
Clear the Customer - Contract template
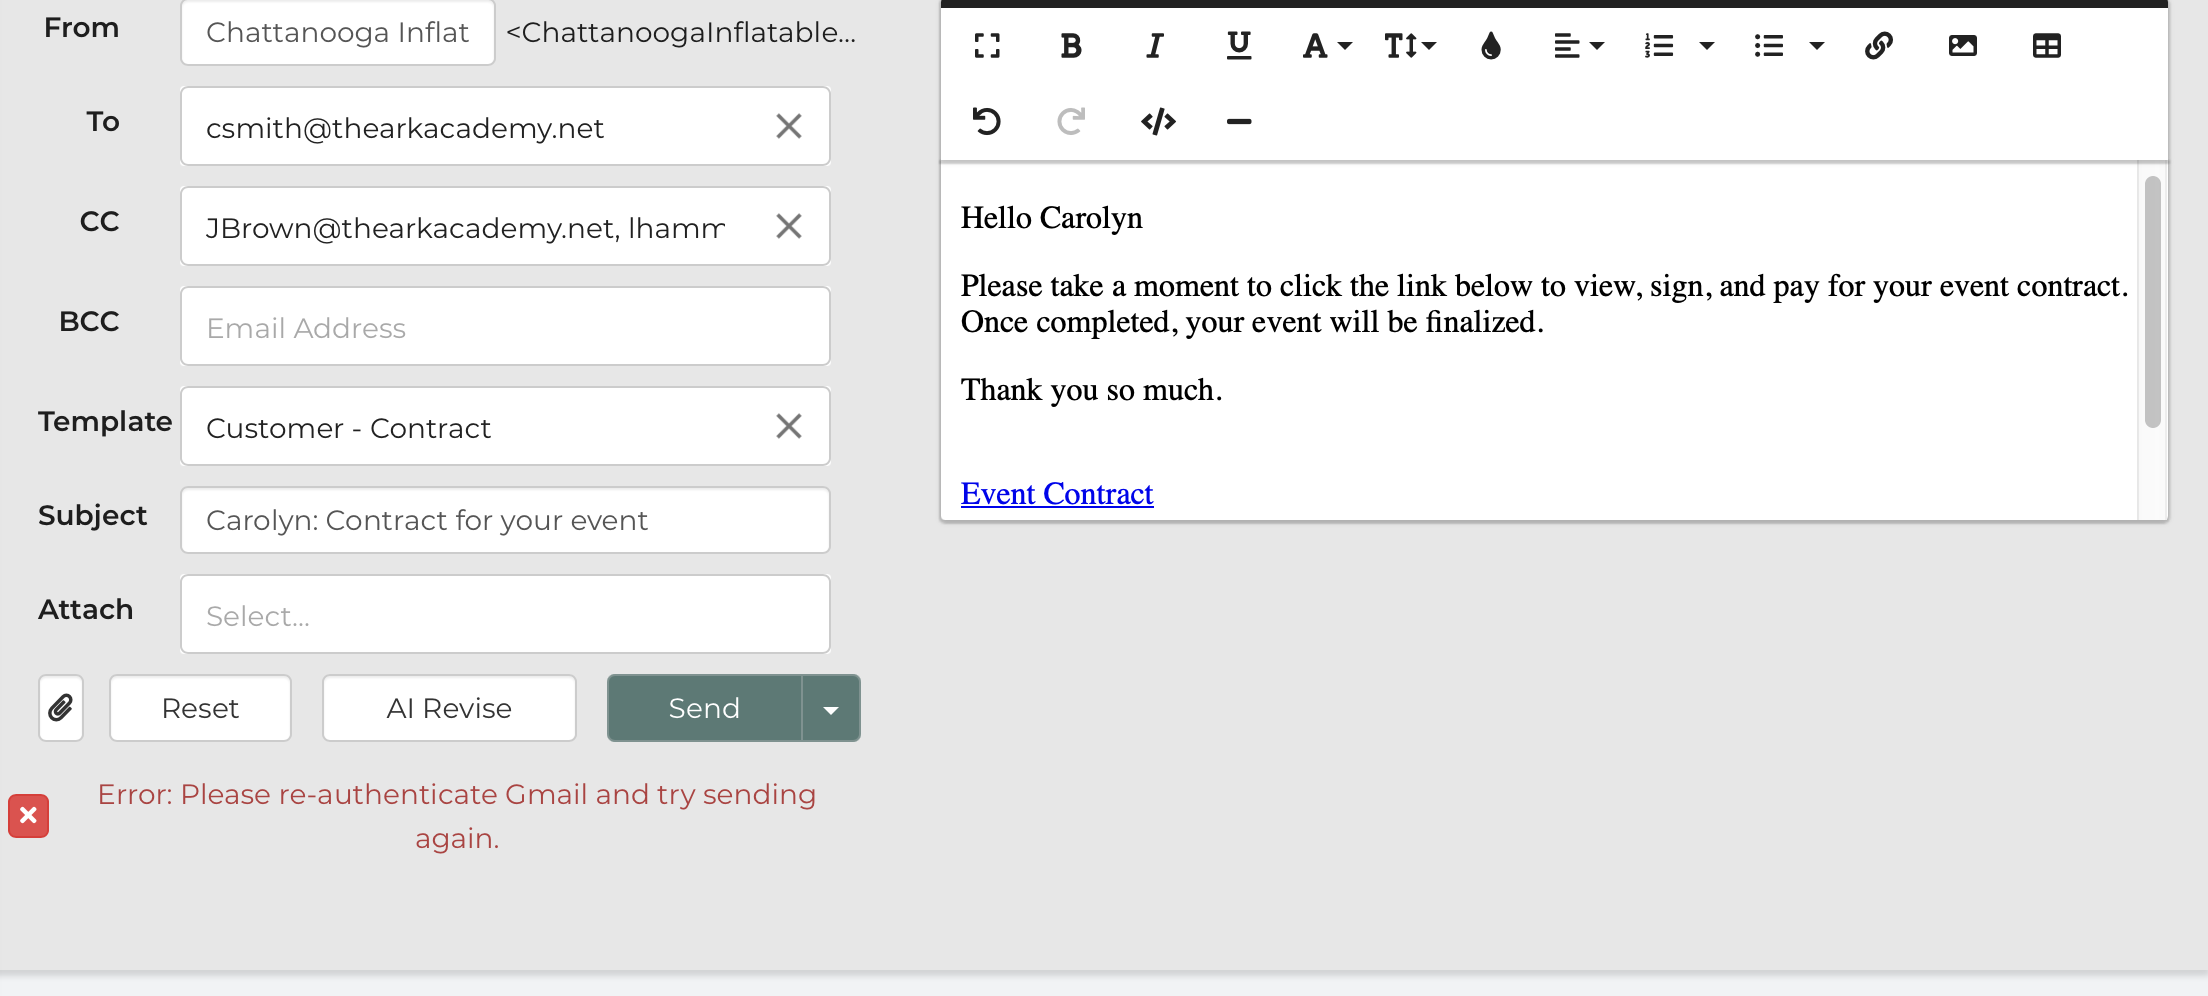tap(789, 427)
